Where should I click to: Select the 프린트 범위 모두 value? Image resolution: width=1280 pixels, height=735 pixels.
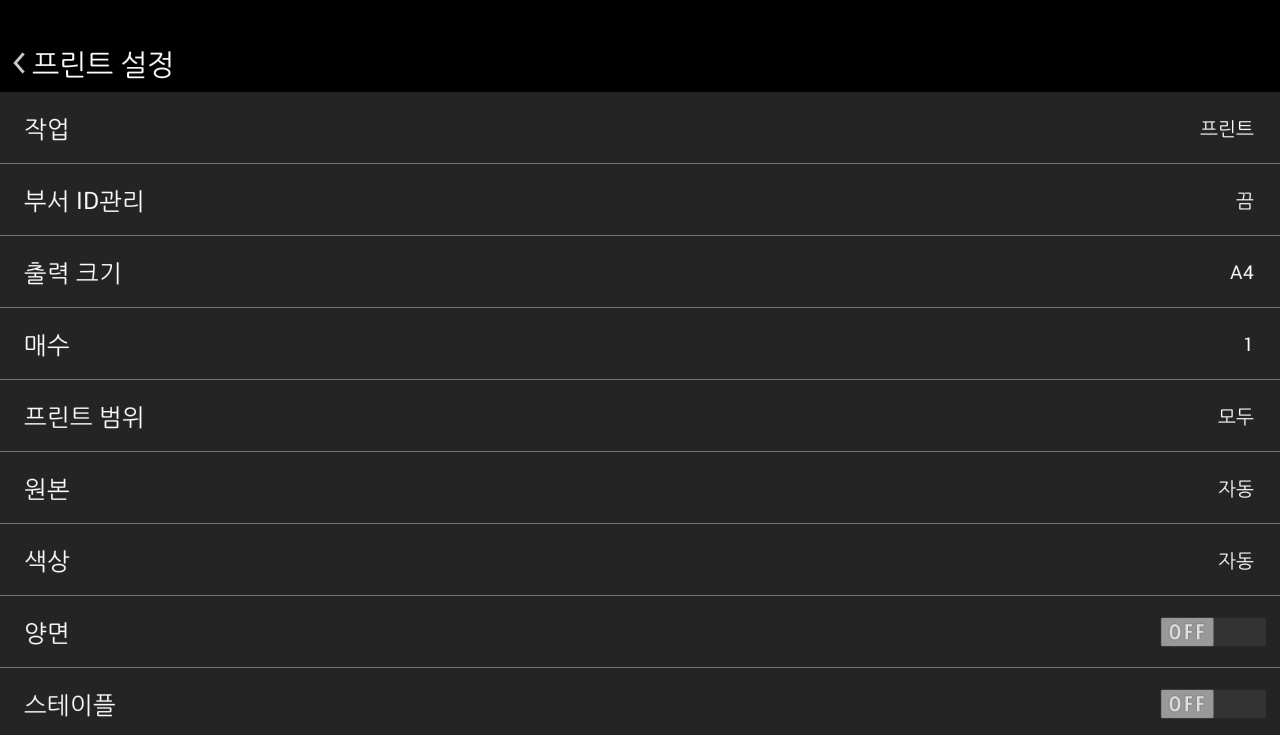(1235, 416)
